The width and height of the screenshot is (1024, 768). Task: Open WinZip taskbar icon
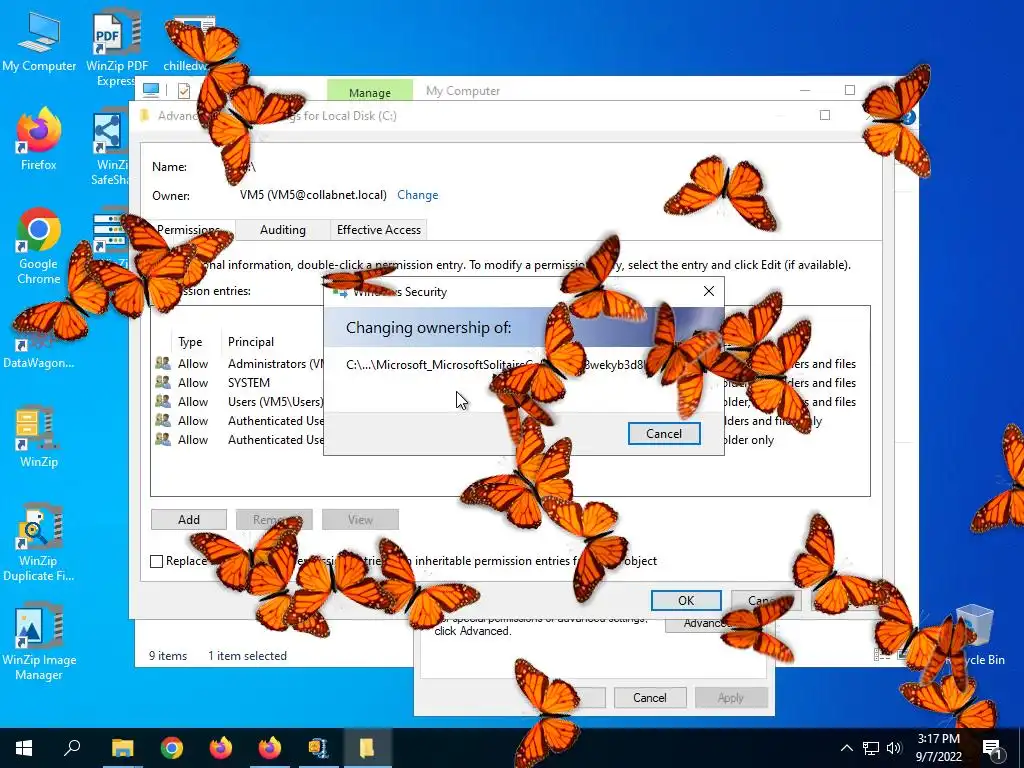pos(319,748)
